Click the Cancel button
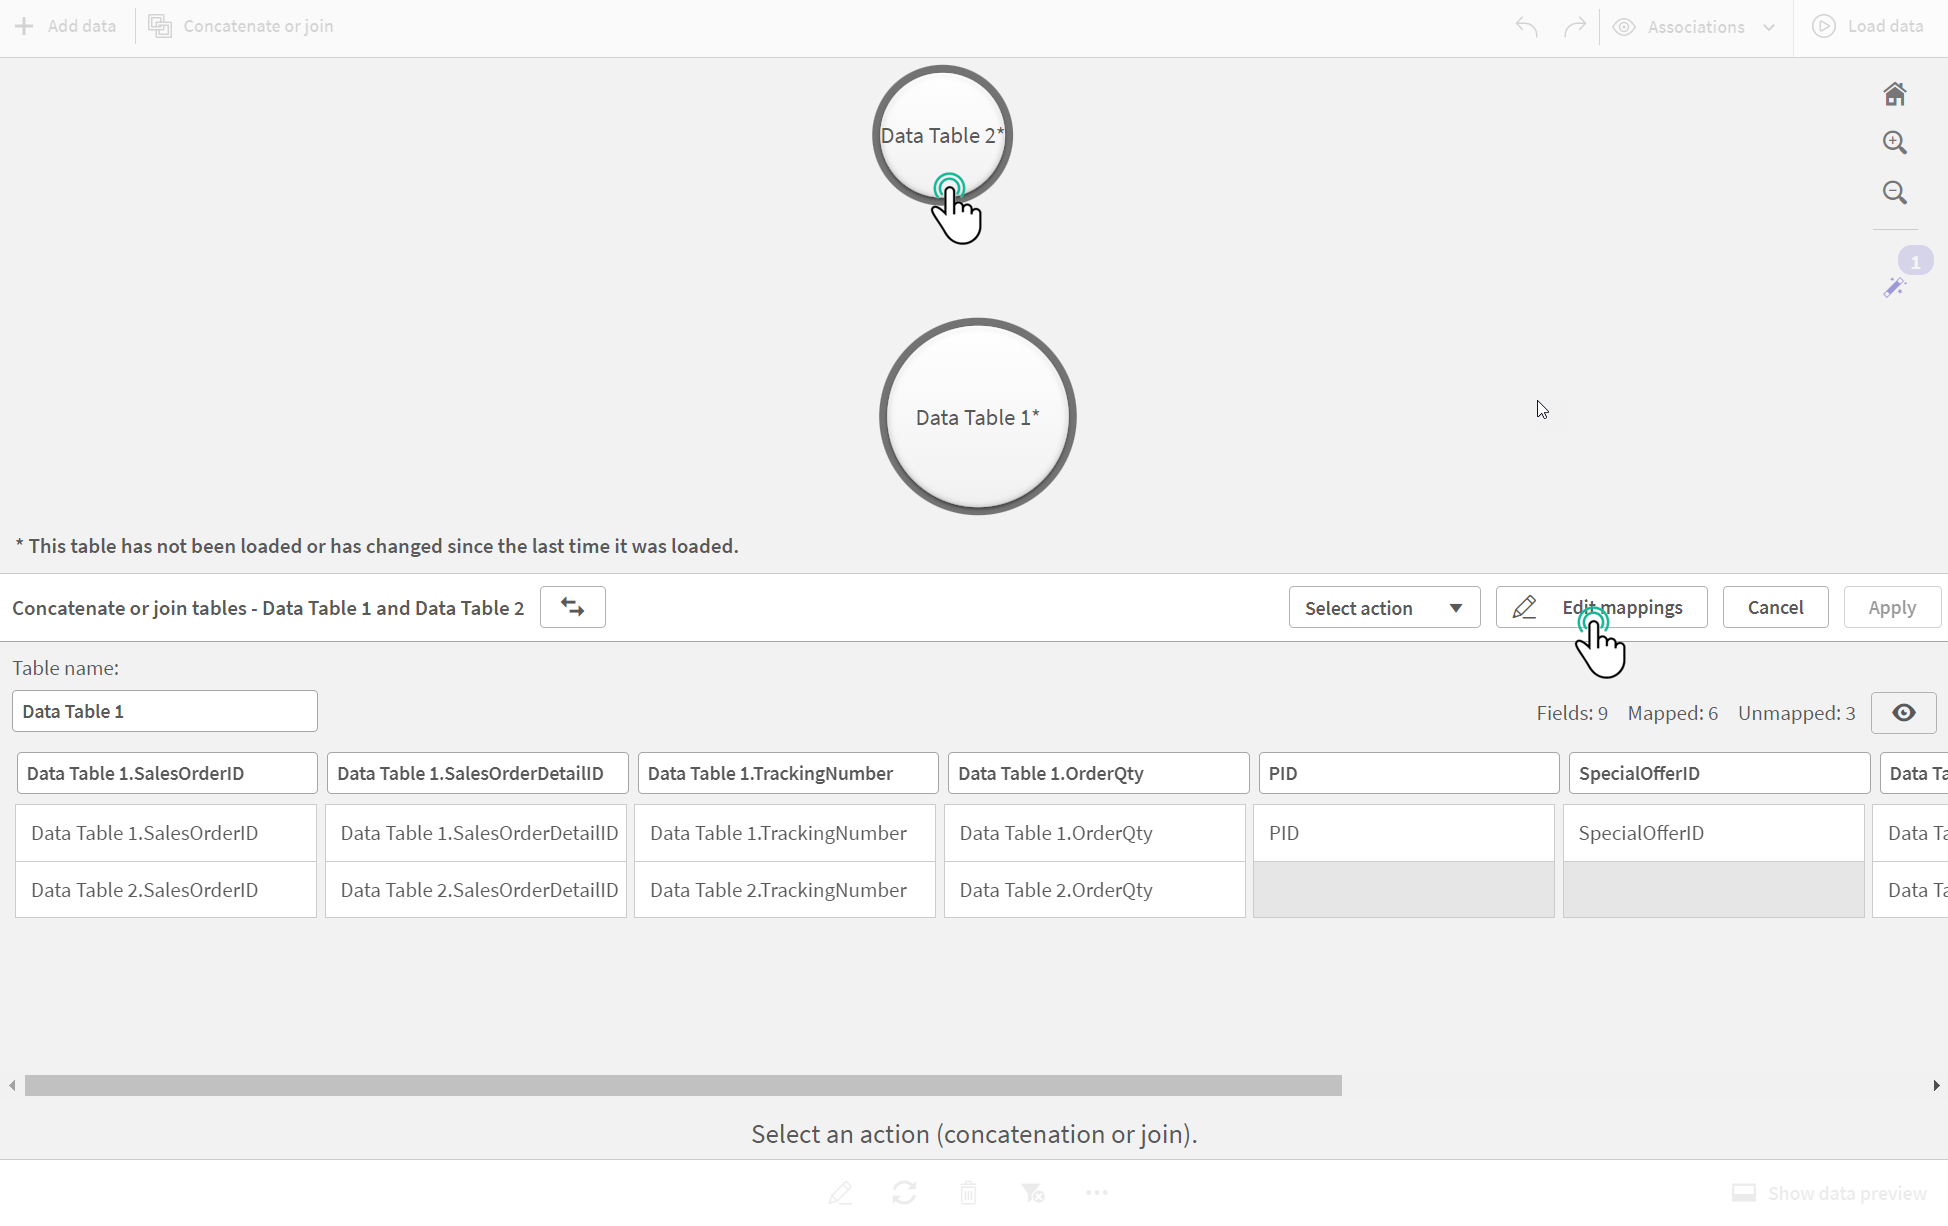Image resolution: width=1948 pixels, height=1226 pixels. [x=1776, y=607]
